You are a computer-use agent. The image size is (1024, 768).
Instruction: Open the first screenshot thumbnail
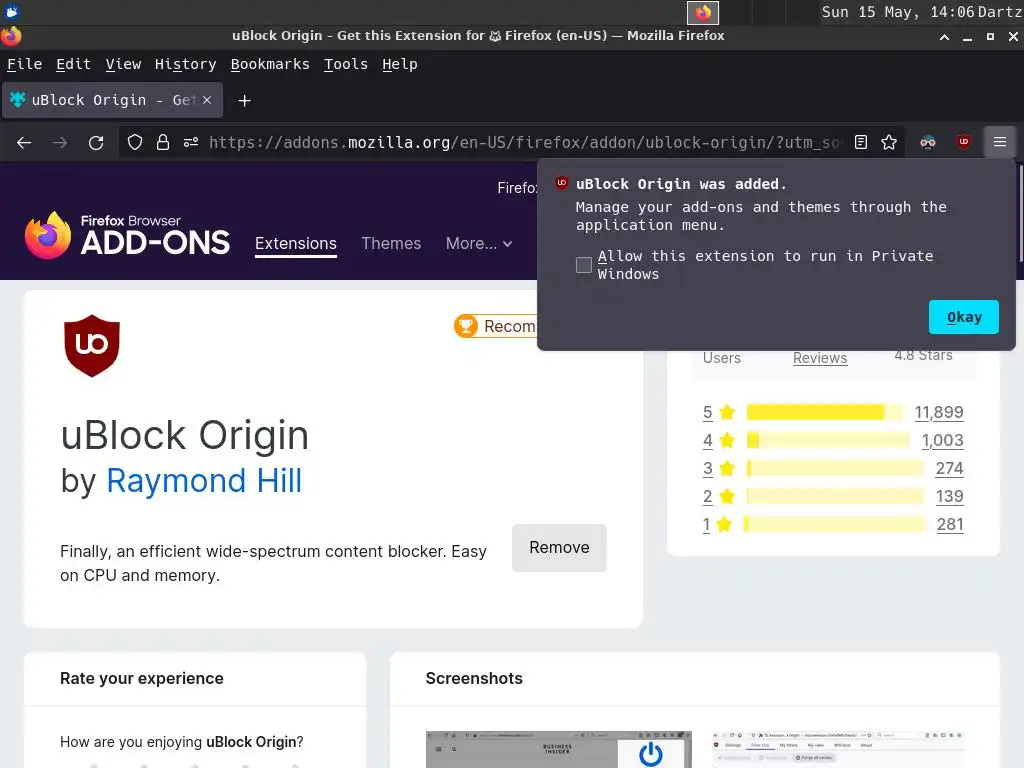pos(558,750)
